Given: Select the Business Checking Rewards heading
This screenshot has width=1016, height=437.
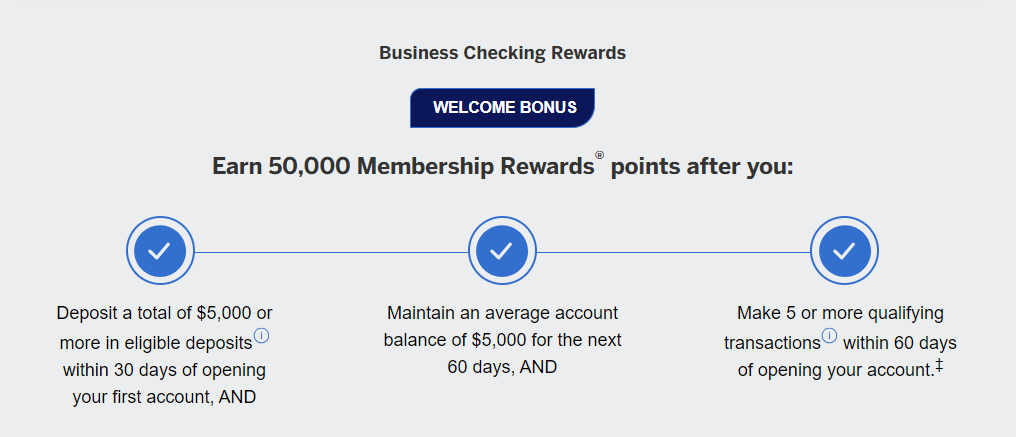Looking at the screenshot, I should click(502, 53).
